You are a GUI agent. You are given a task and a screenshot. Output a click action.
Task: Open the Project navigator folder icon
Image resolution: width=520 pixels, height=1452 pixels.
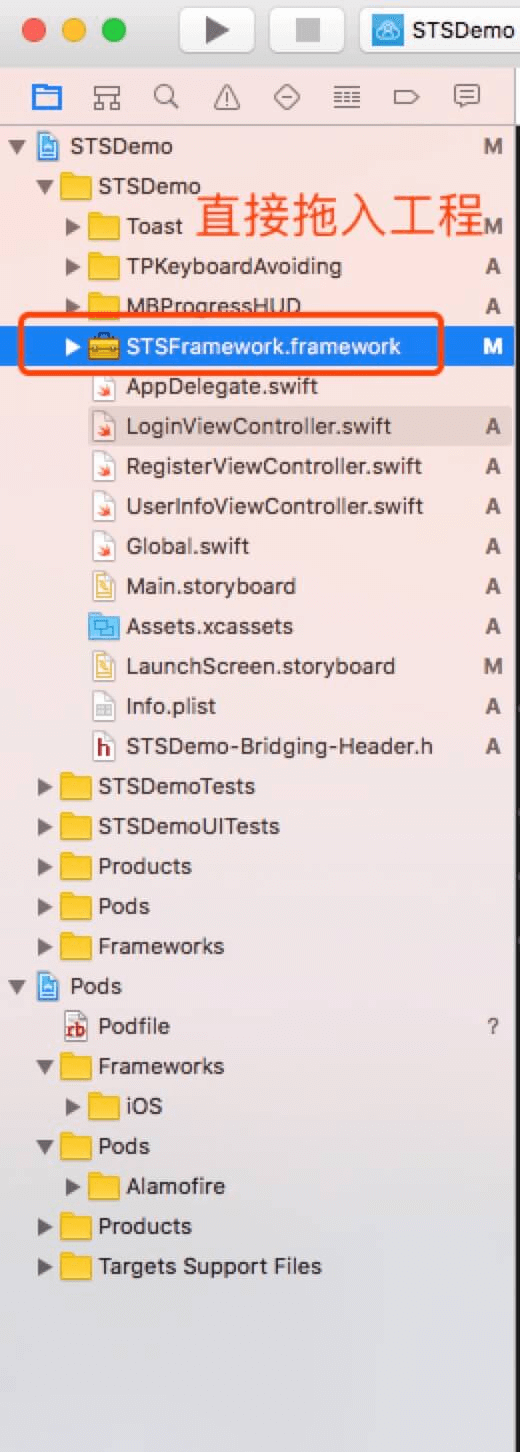pos(47,97)
